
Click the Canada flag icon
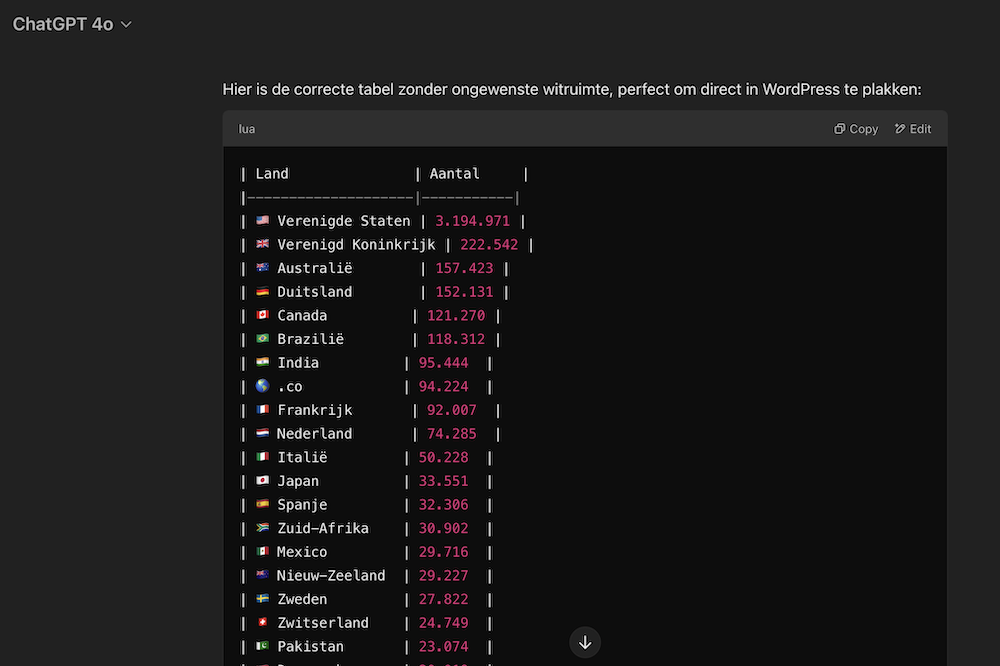pos(263,316)
